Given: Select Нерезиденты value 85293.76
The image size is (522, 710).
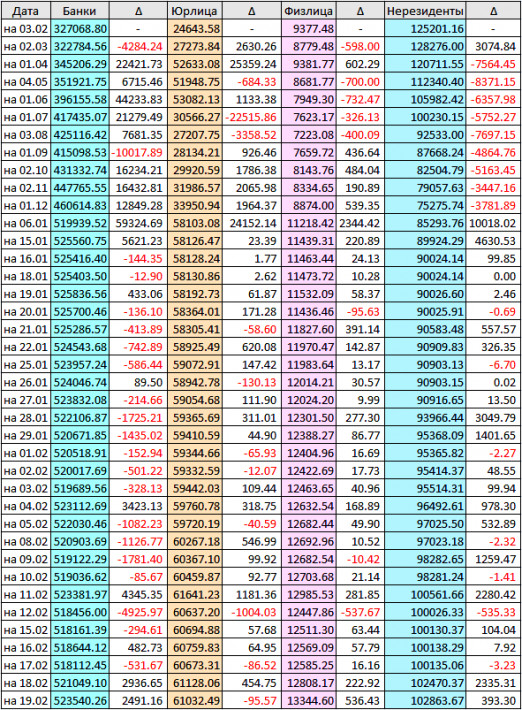Looking at the screenshot, I should [x=425, y=223].
